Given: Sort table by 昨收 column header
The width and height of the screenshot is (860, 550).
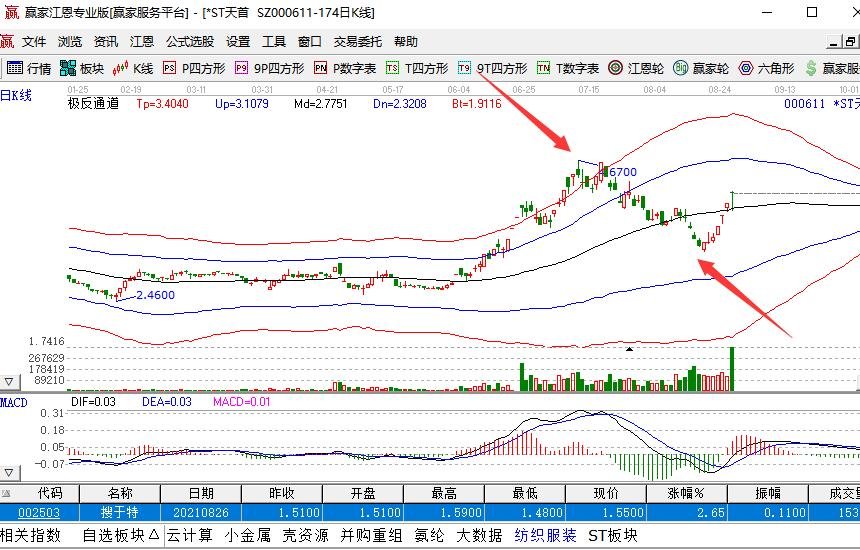Looking at the screenshot, I should point(282,494).
